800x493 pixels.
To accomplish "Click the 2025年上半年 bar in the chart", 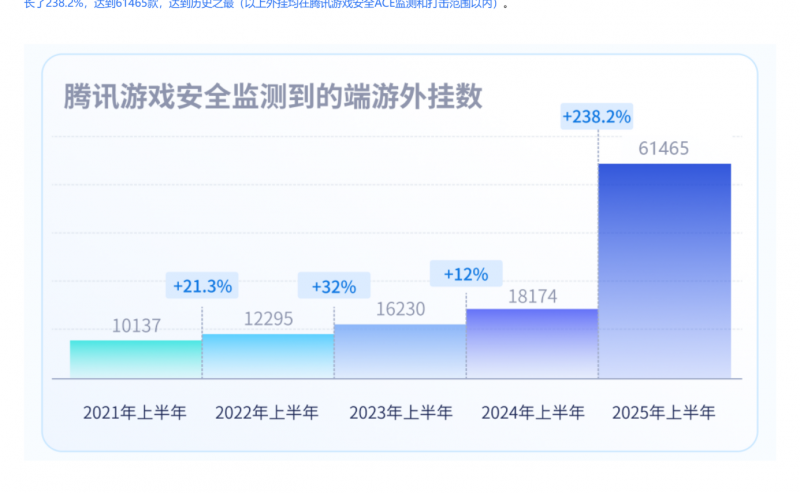I will 664,270.
